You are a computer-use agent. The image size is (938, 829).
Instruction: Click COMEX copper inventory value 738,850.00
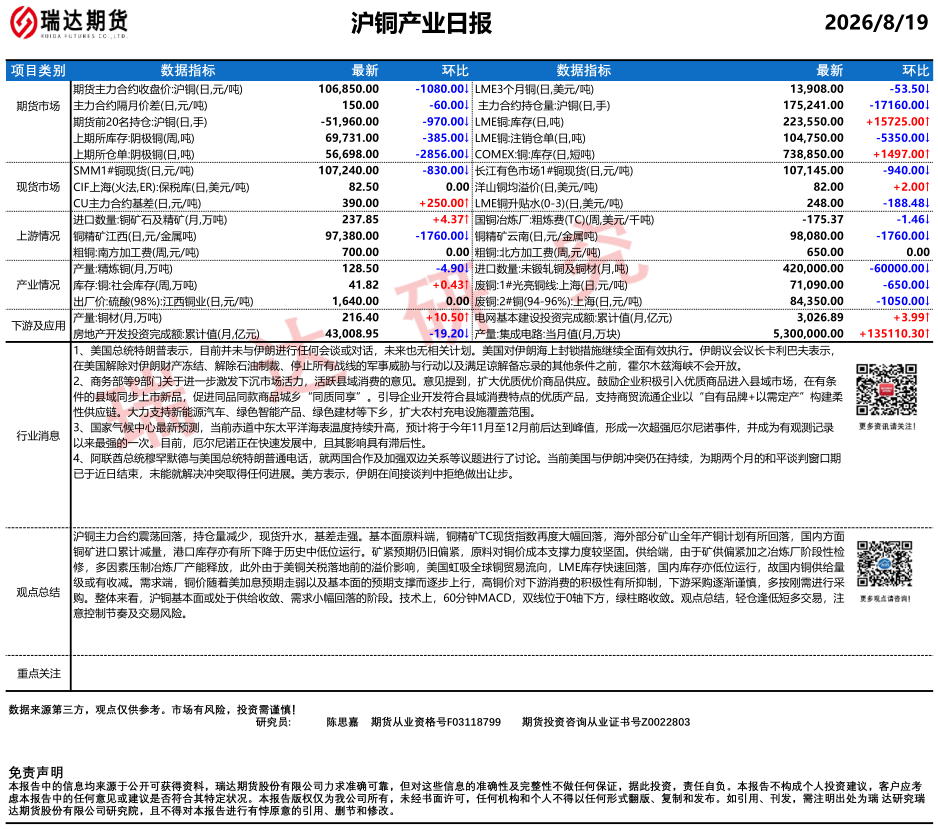click(814, 154)
